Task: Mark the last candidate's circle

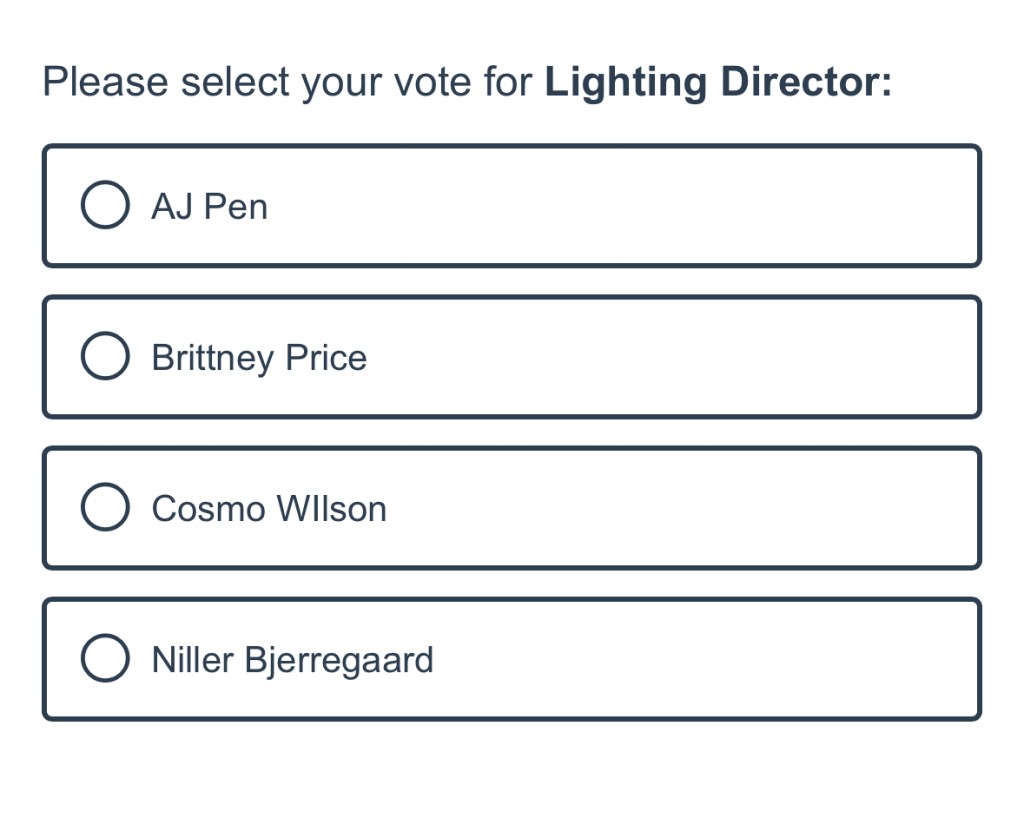Action: [105, 658]
